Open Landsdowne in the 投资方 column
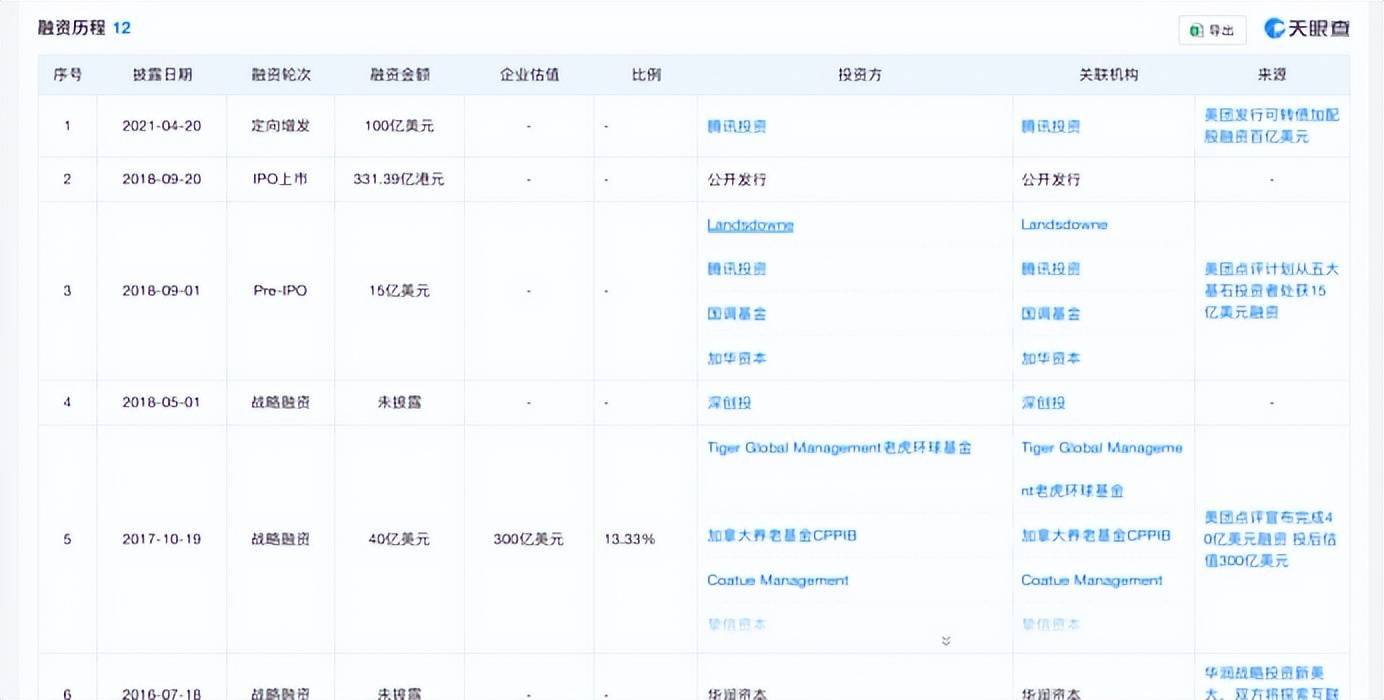This screenshot has height=700, width=1384. click(x=750, y=225)
